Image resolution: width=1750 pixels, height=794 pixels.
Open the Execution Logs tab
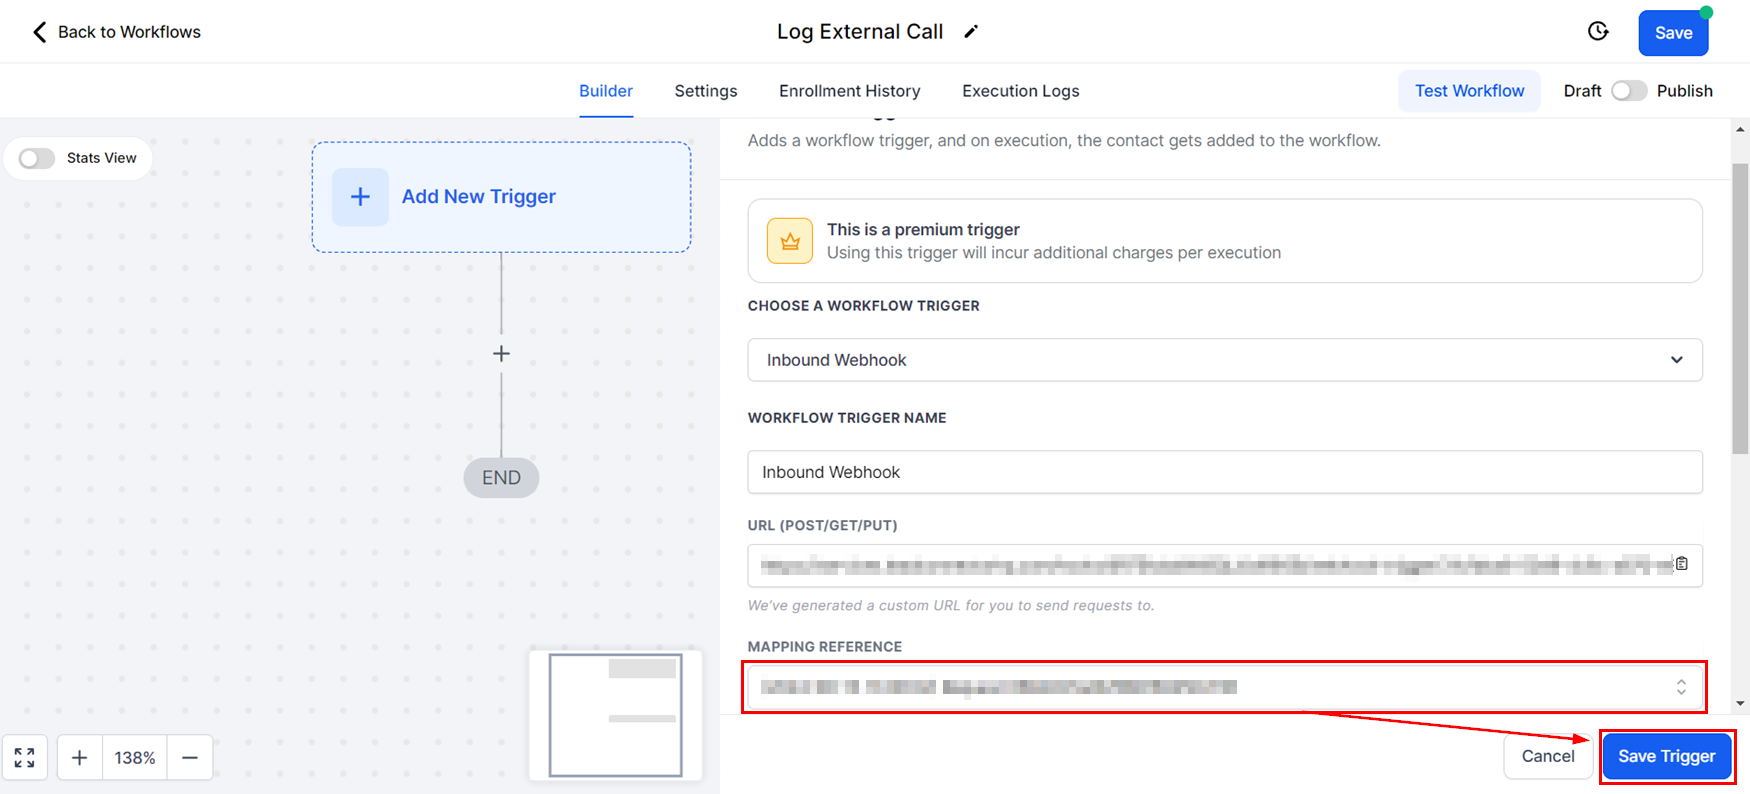pyautogui.click(x=1020, y=91)
